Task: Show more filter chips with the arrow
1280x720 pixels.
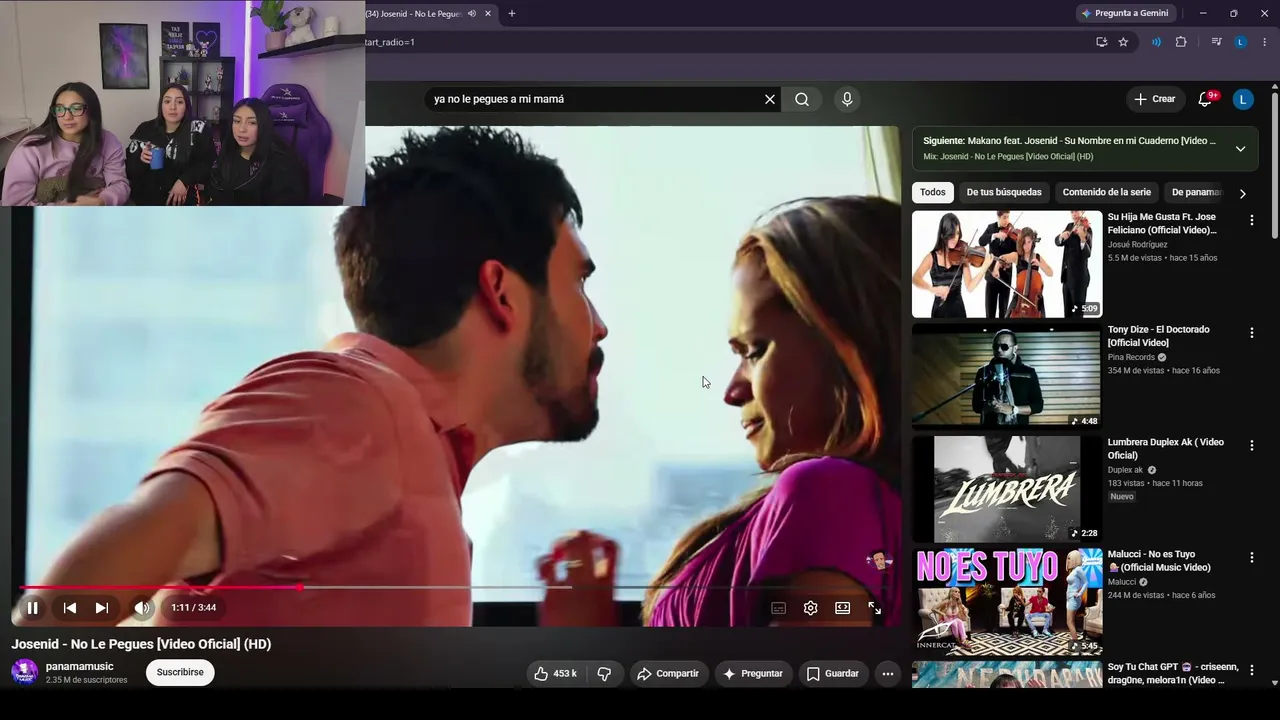Action: (1243, 193)
